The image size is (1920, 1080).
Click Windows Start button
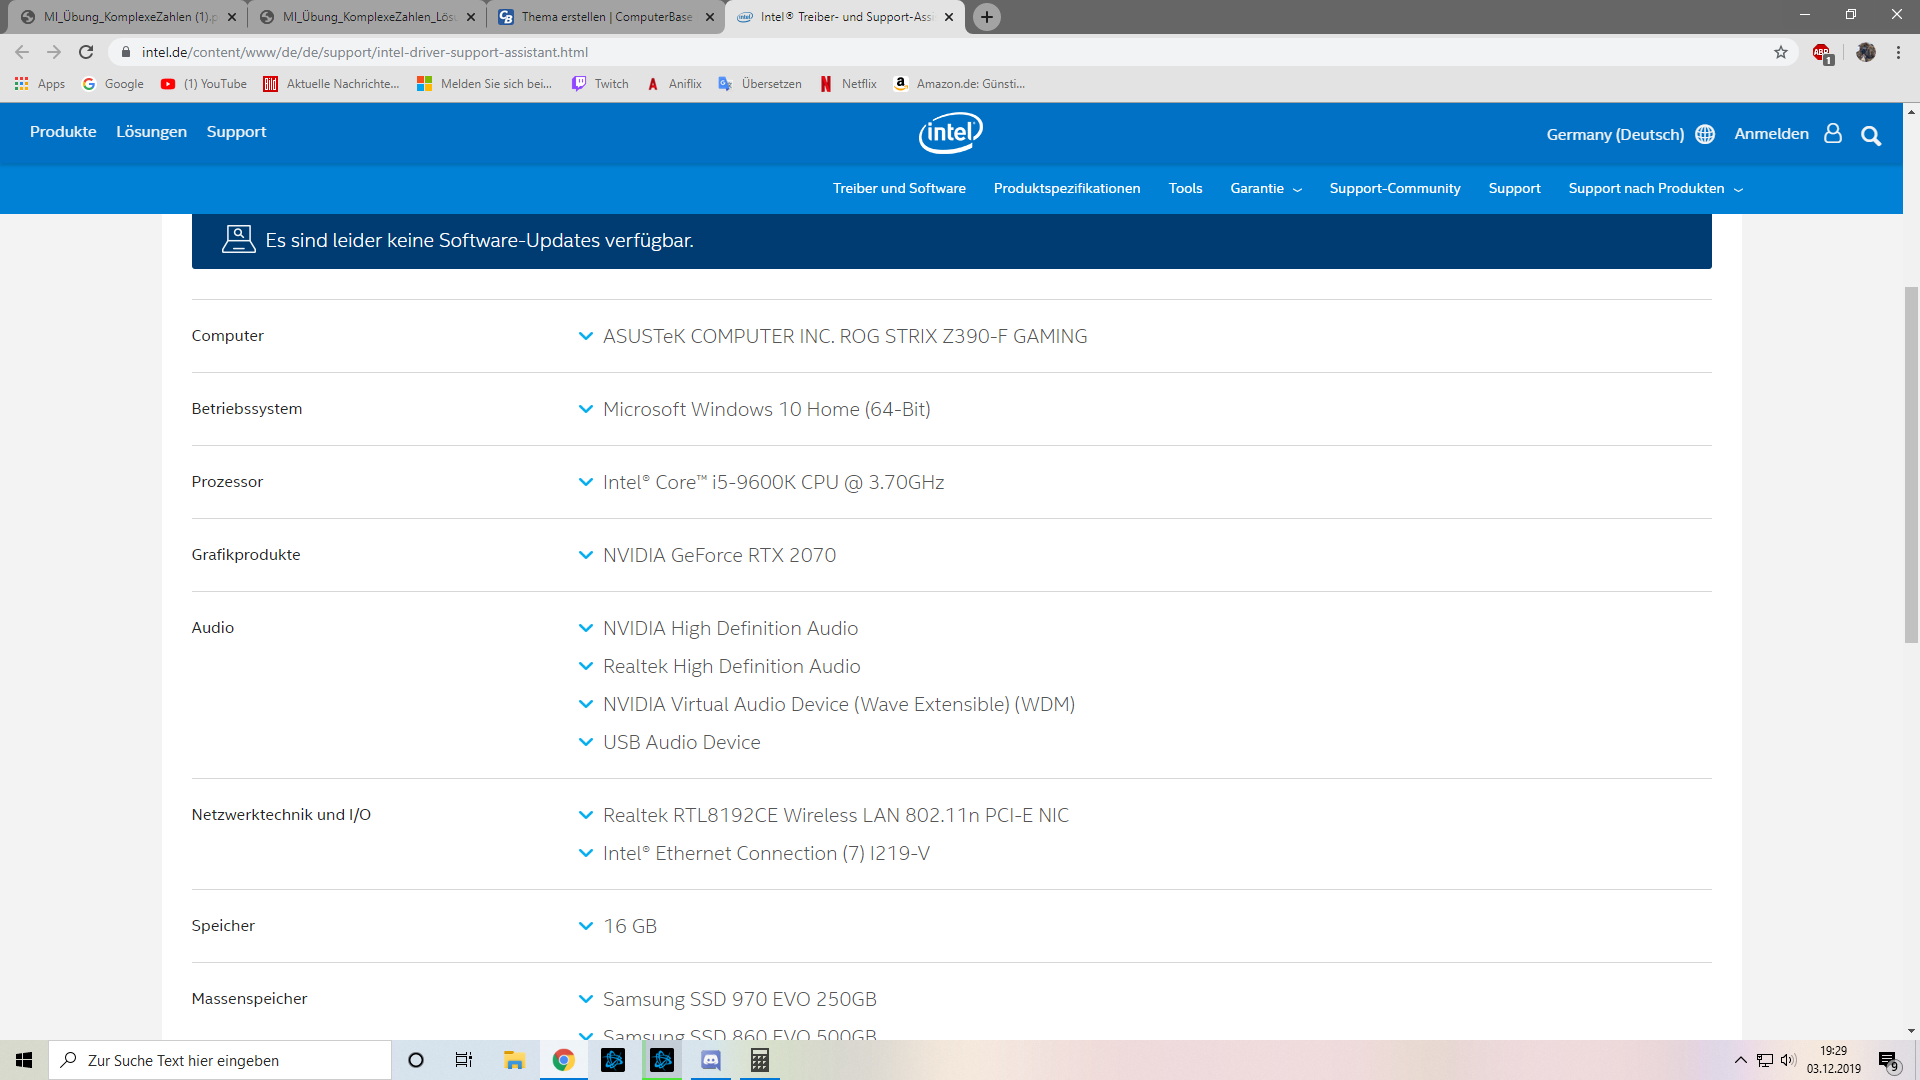click(24, 1060)
